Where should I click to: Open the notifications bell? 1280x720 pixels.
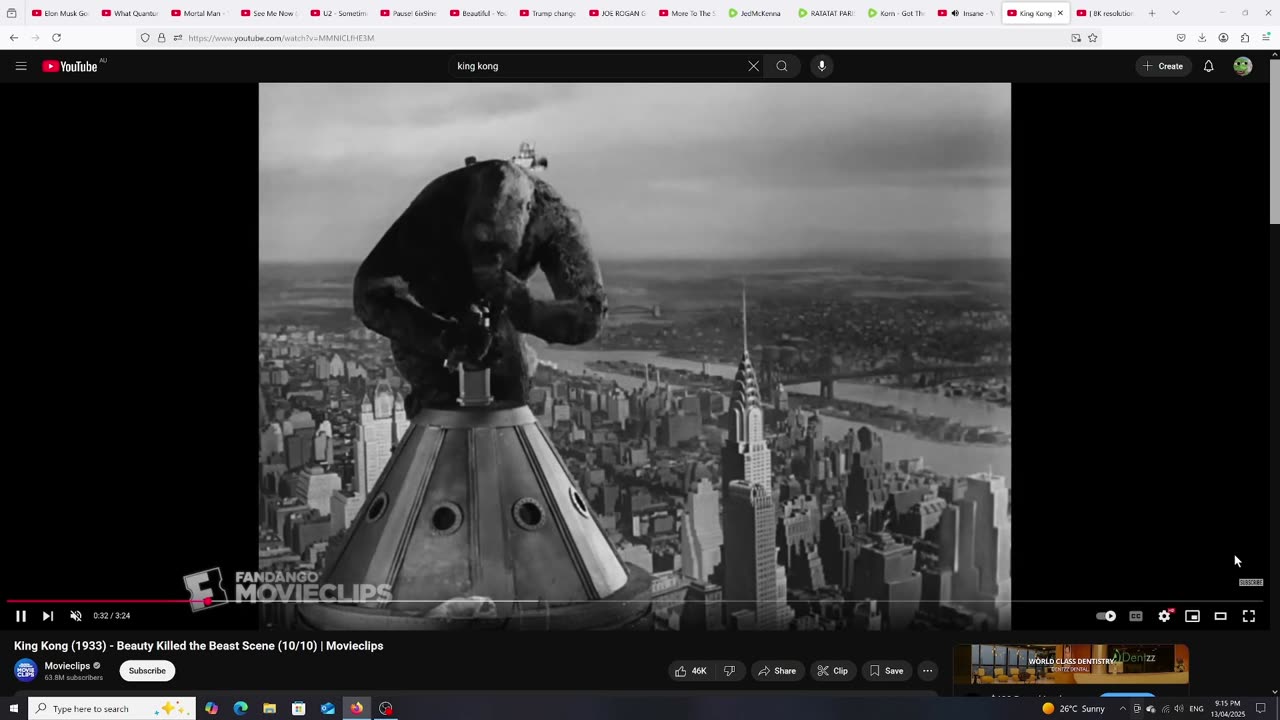[x=1208, y=66]
